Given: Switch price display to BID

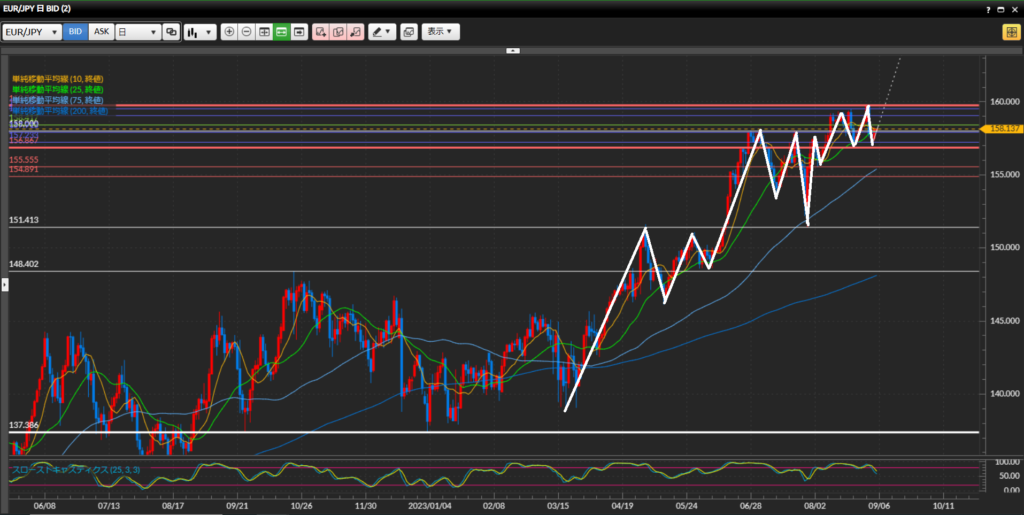Looking at the screenshot, I should tap(75, 32).
